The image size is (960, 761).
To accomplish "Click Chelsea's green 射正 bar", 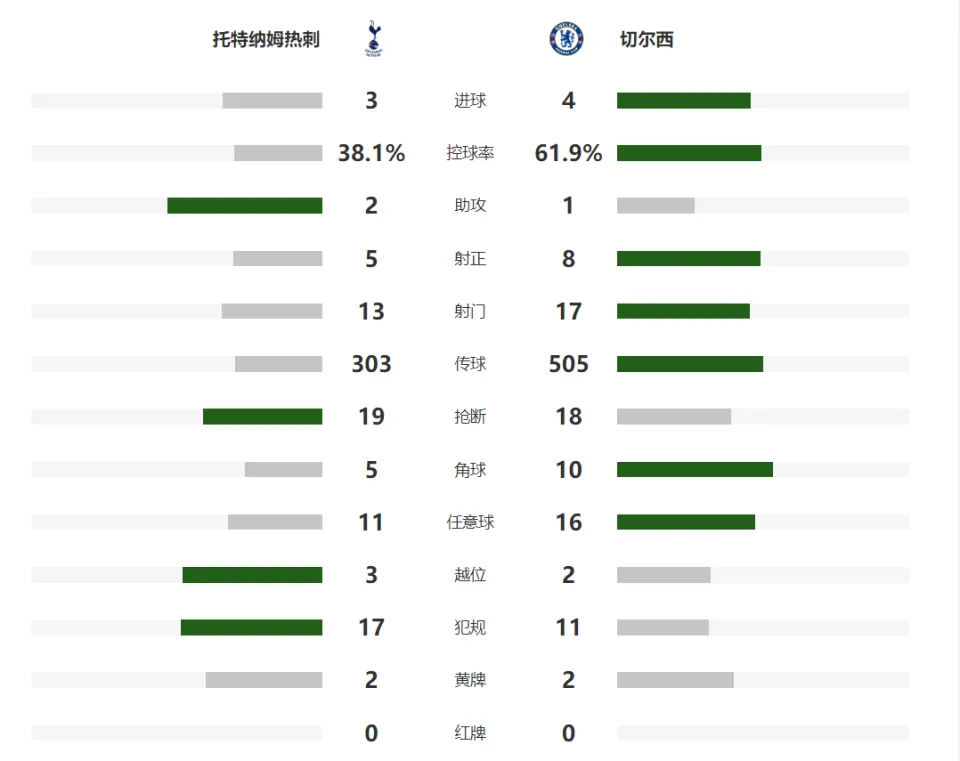I will click(x=689, y=258).
